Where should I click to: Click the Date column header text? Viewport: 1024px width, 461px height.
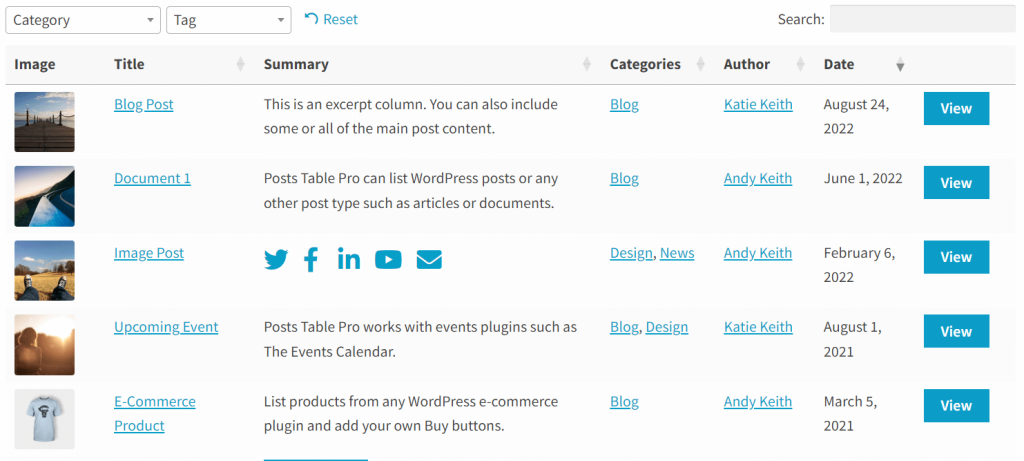point(839,64)
